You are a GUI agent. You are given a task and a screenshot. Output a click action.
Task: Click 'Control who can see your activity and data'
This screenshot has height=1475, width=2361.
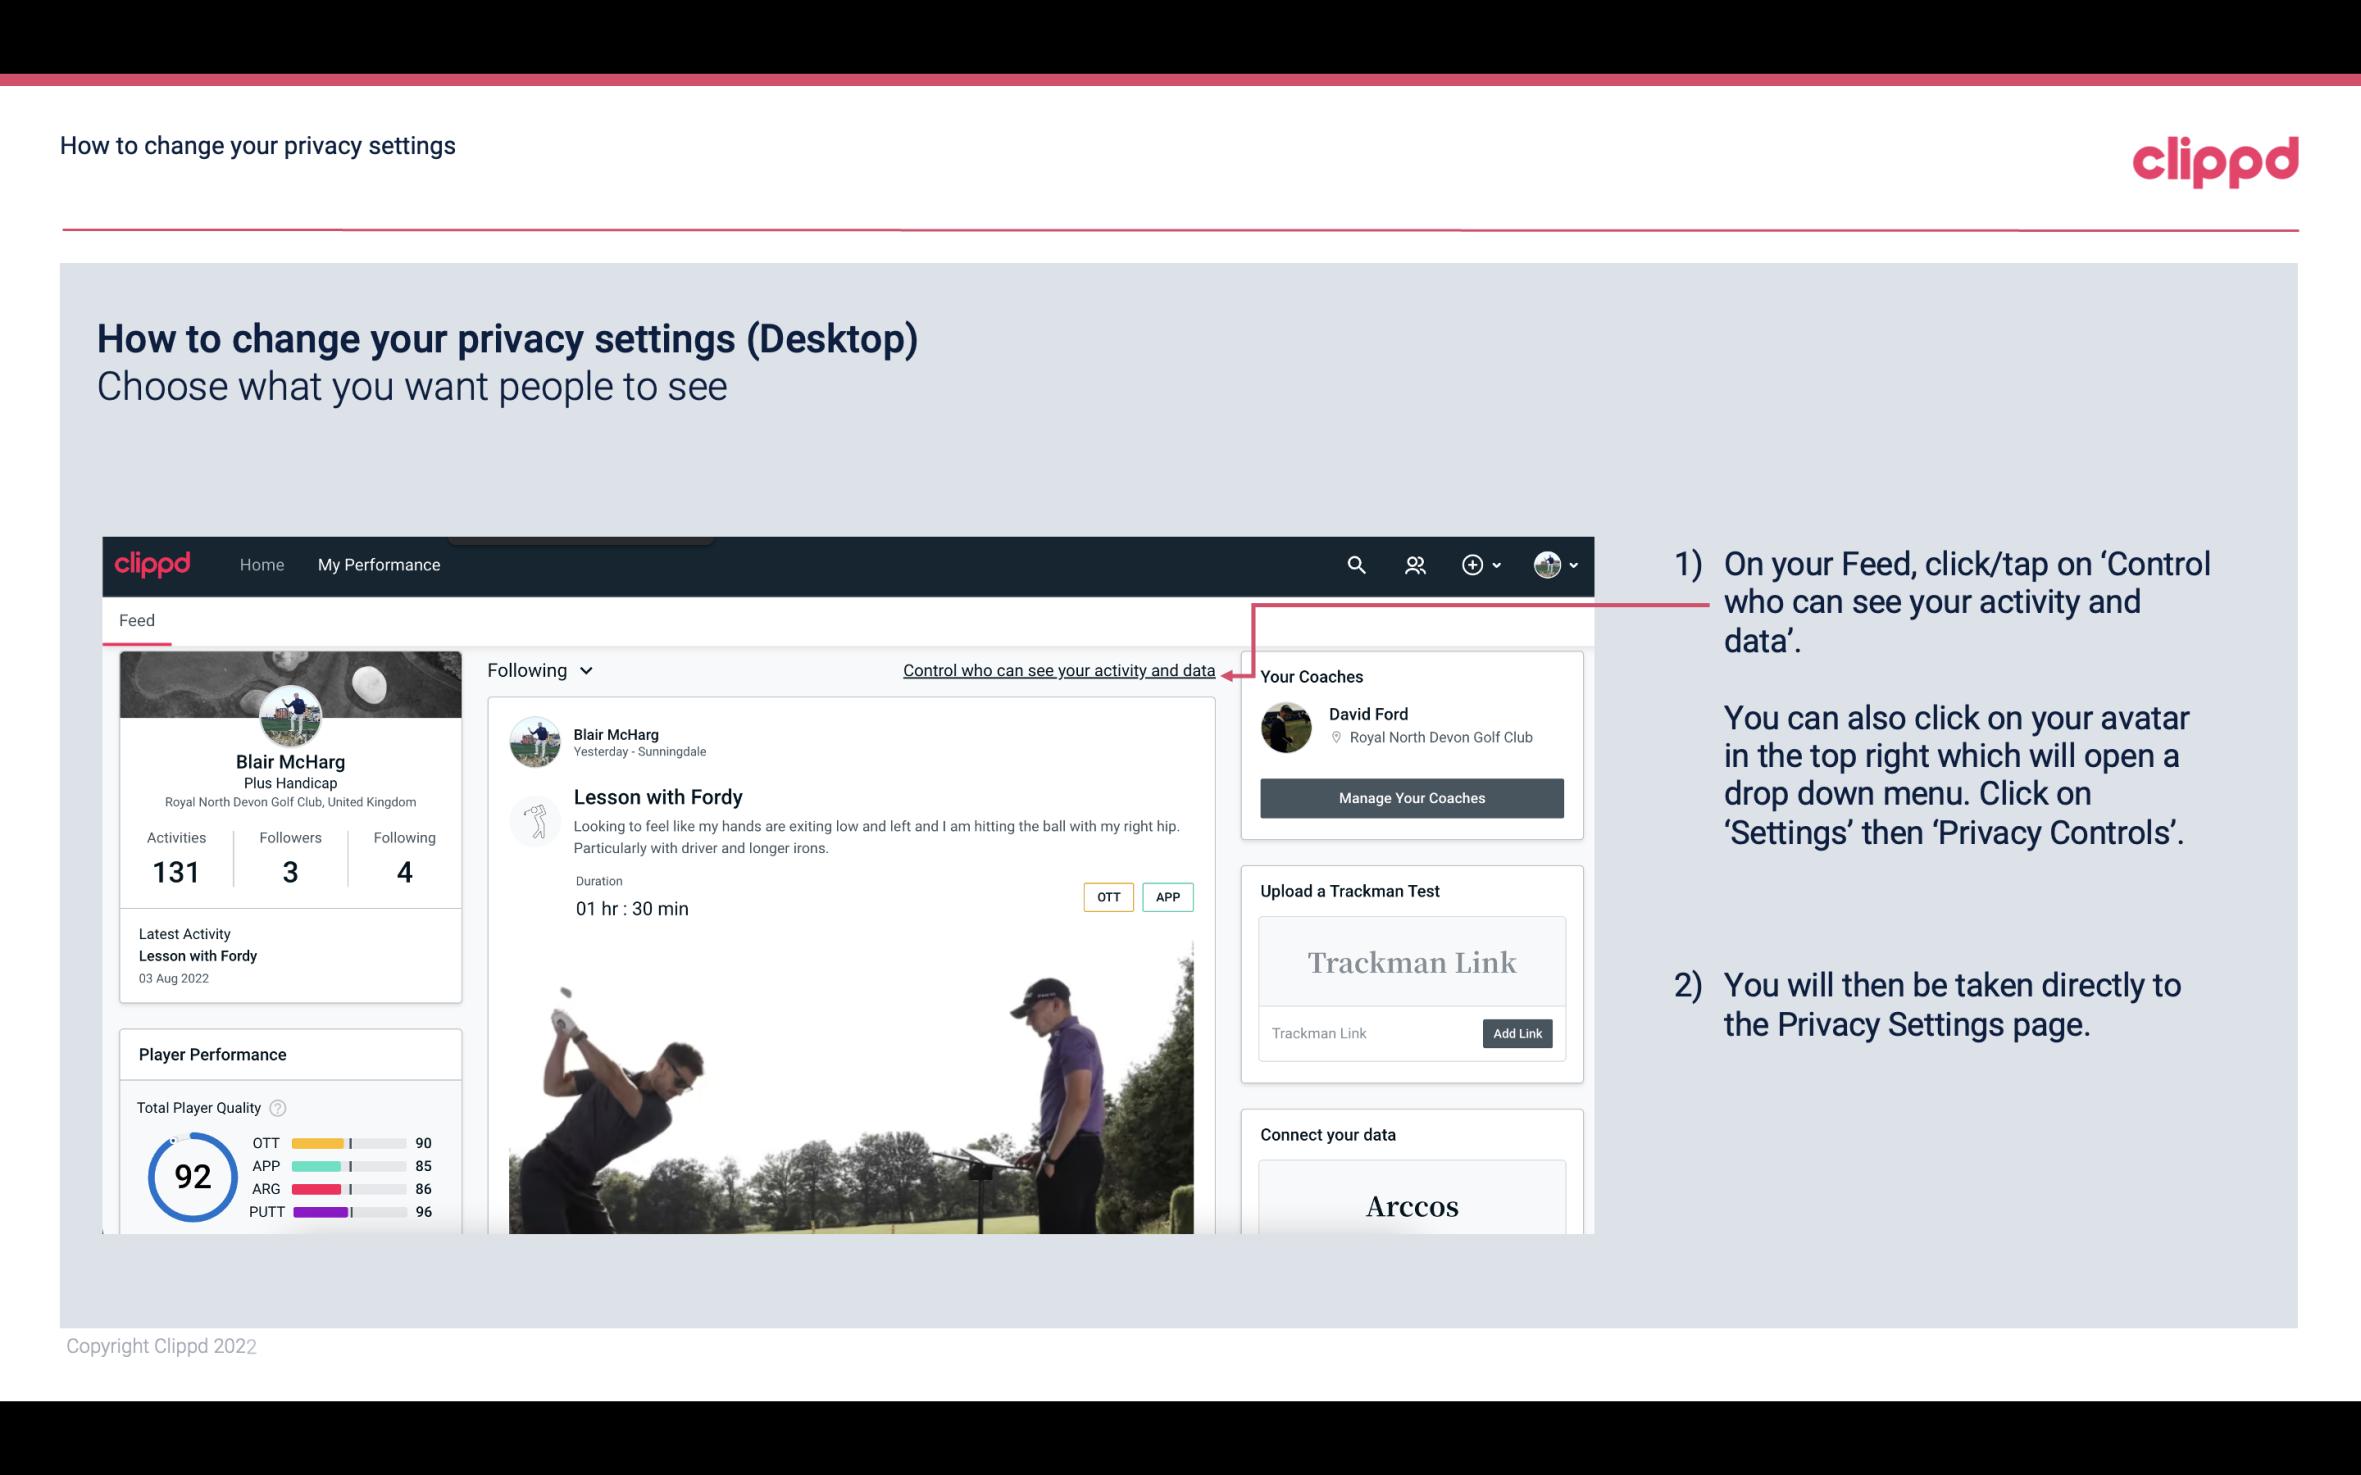1058,670
